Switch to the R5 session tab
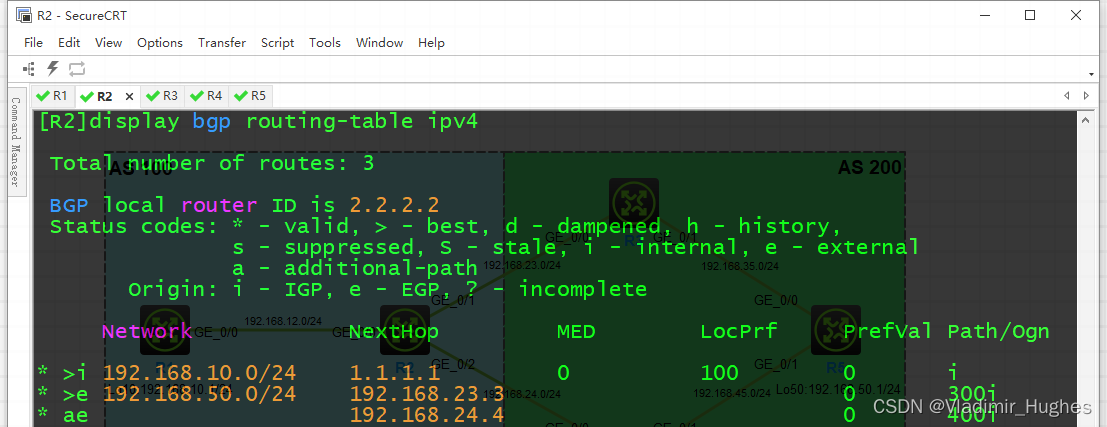The width and height of the screenshot is (1107, 427). 251,96
